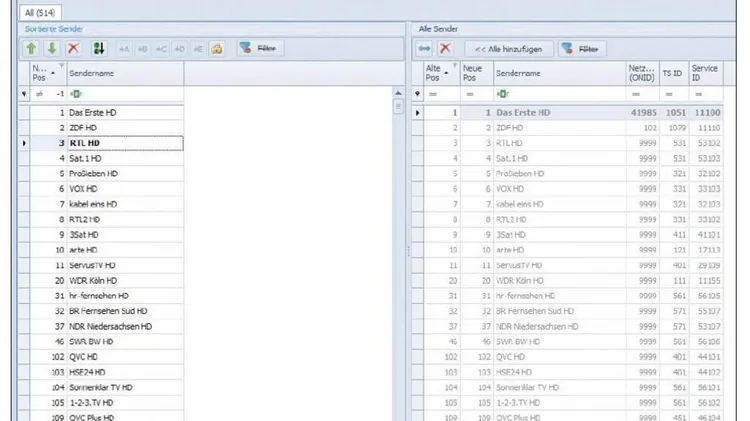750x421 pixels.
Task: Click the blue add-channel arrow in Alle Sender
Action: (424, 49)
